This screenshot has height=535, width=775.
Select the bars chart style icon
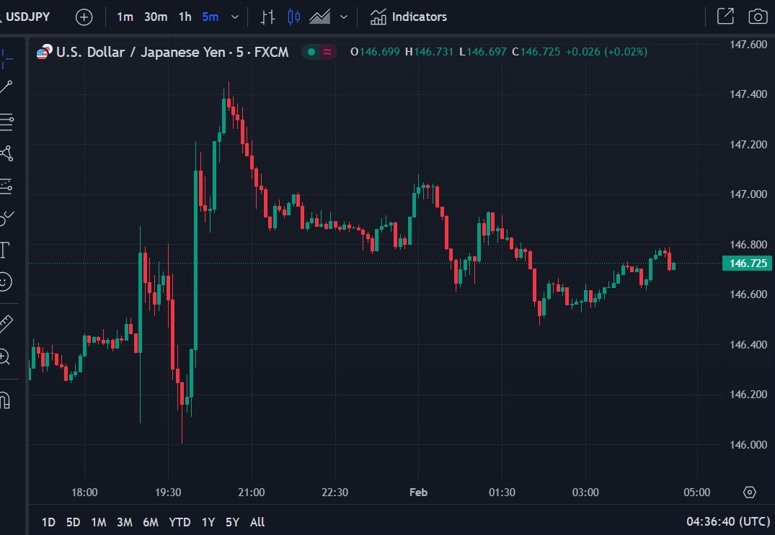267,17
